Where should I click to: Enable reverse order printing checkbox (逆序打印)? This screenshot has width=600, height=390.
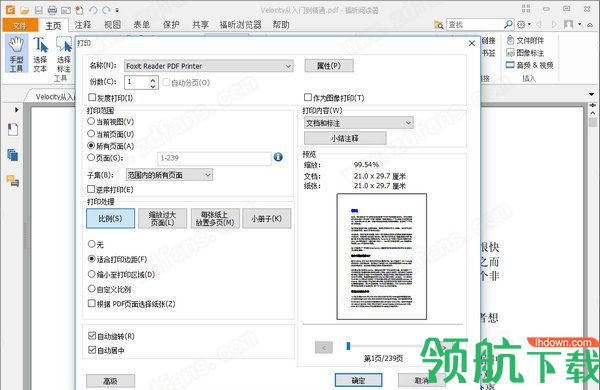coord(91,189)
